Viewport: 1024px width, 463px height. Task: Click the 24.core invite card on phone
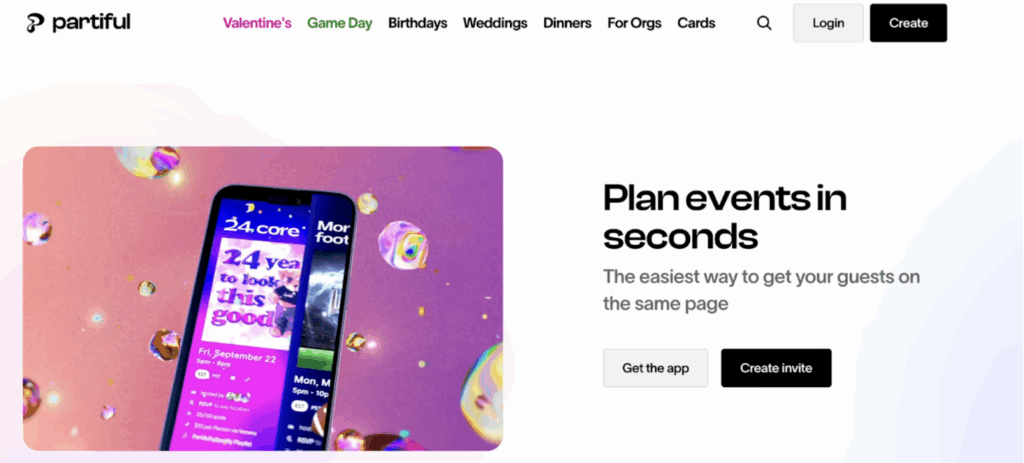point(251,287)
